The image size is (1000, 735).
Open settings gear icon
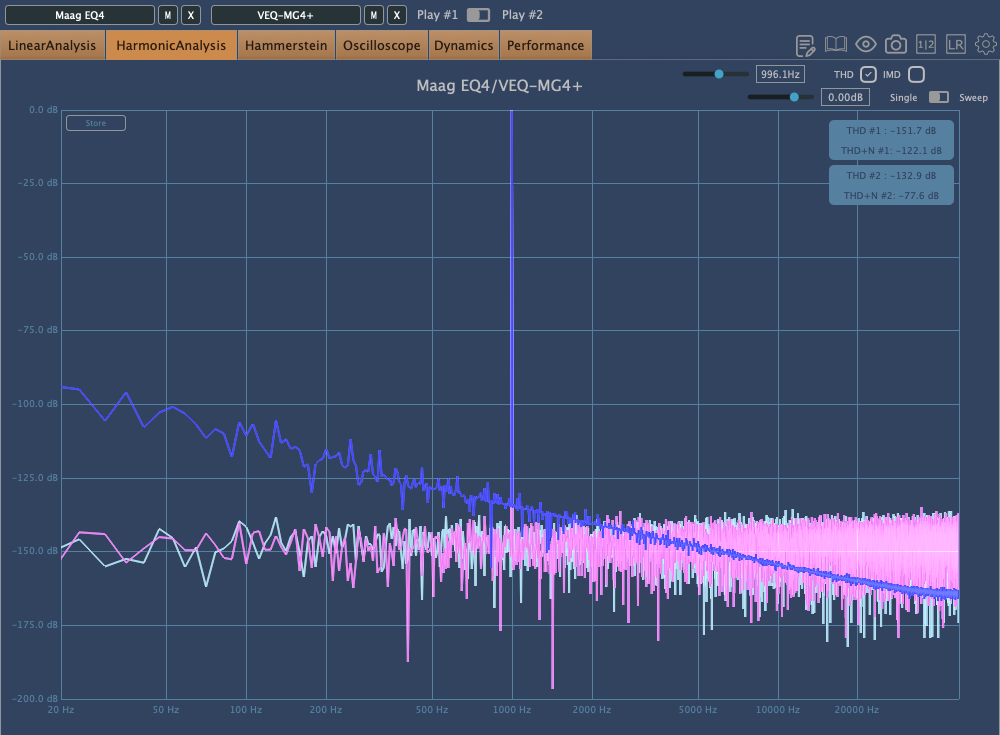pyautogui.click(x=986, y=44)
